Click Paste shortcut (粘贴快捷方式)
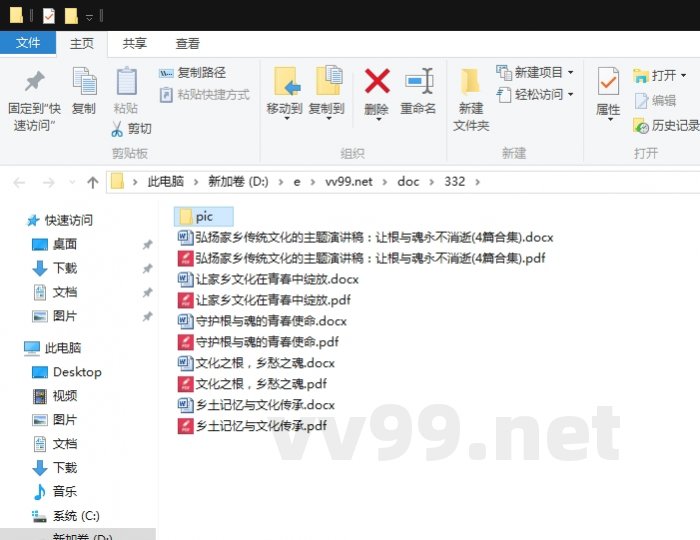The image size is (700, 540). (205, 95)
